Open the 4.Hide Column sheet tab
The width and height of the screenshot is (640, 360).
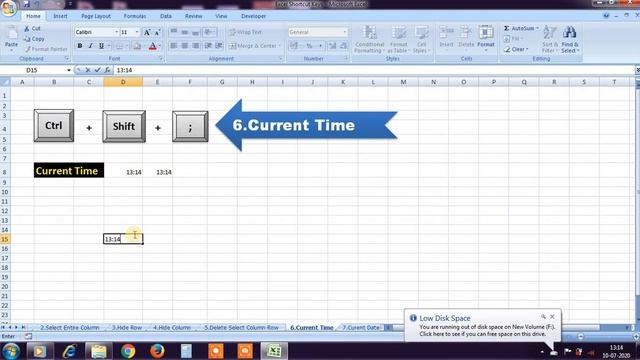click(x=172, y=327)
